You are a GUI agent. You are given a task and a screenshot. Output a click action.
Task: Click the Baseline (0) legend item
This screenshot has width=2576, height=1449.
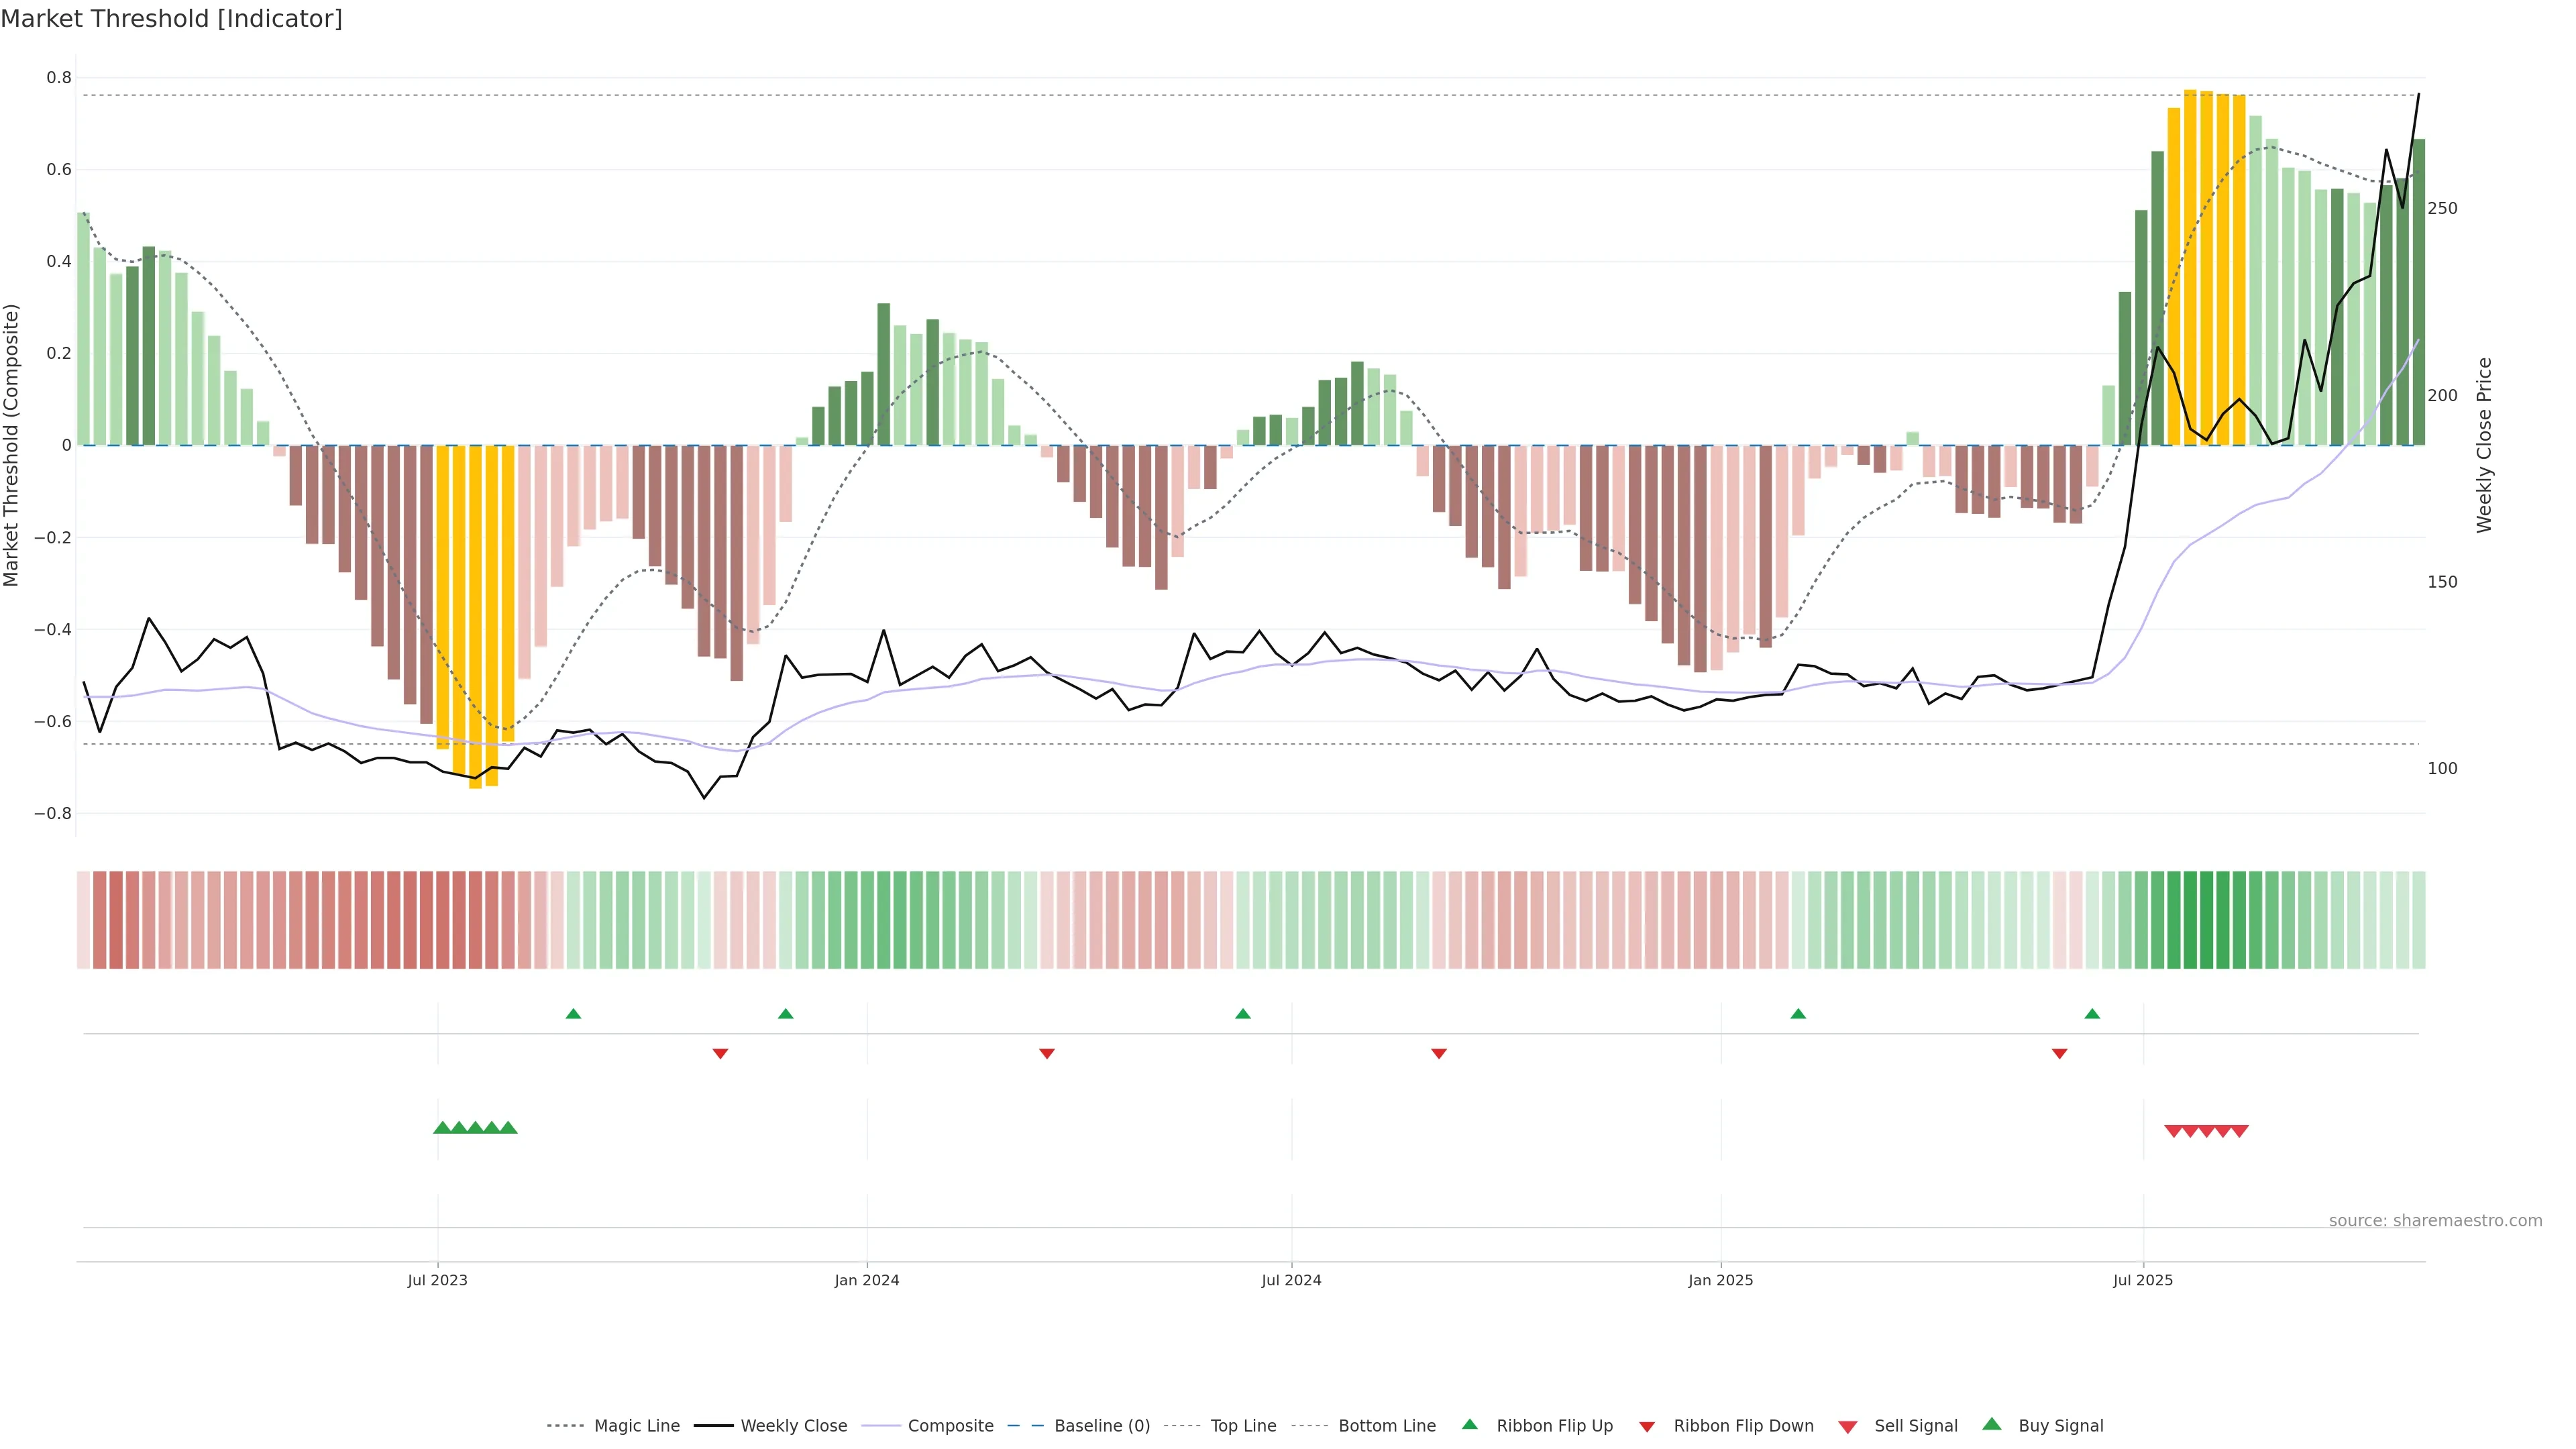tap(1101, 1426)
